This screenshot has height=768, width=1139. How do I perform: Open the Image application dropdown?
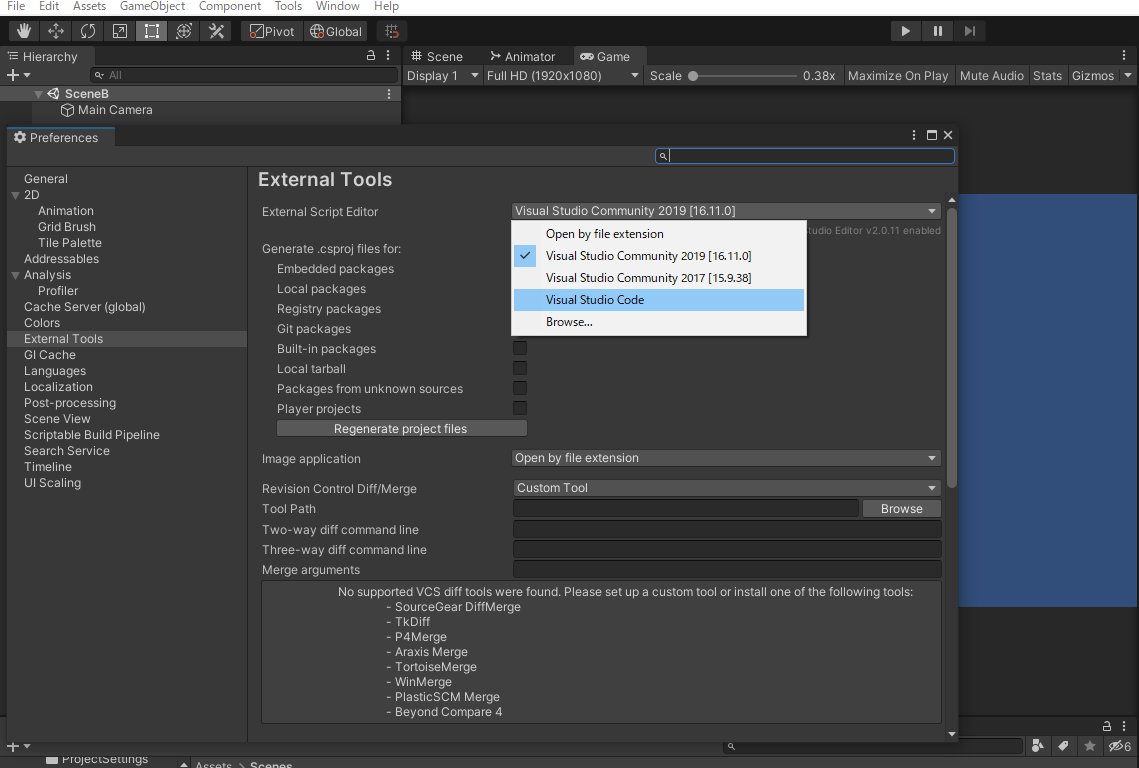click(x=725, y=458)
